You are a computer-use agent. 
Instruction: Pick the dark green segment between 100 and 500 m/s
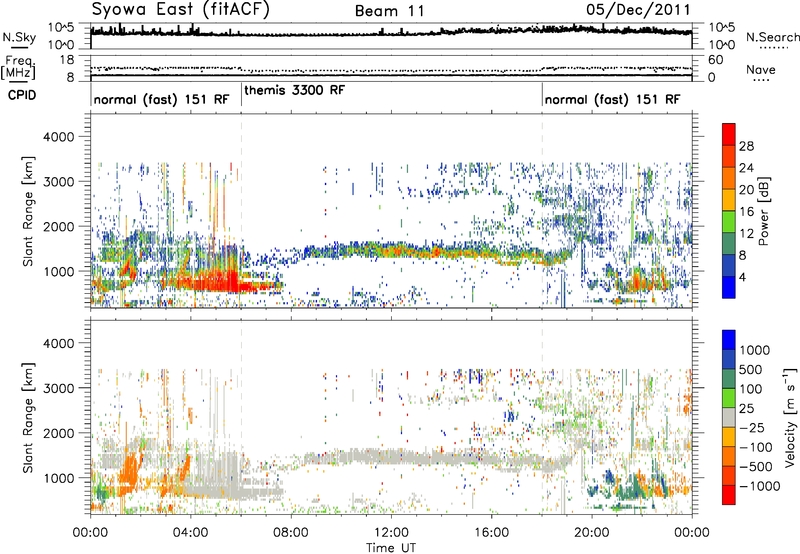(729, 379)
